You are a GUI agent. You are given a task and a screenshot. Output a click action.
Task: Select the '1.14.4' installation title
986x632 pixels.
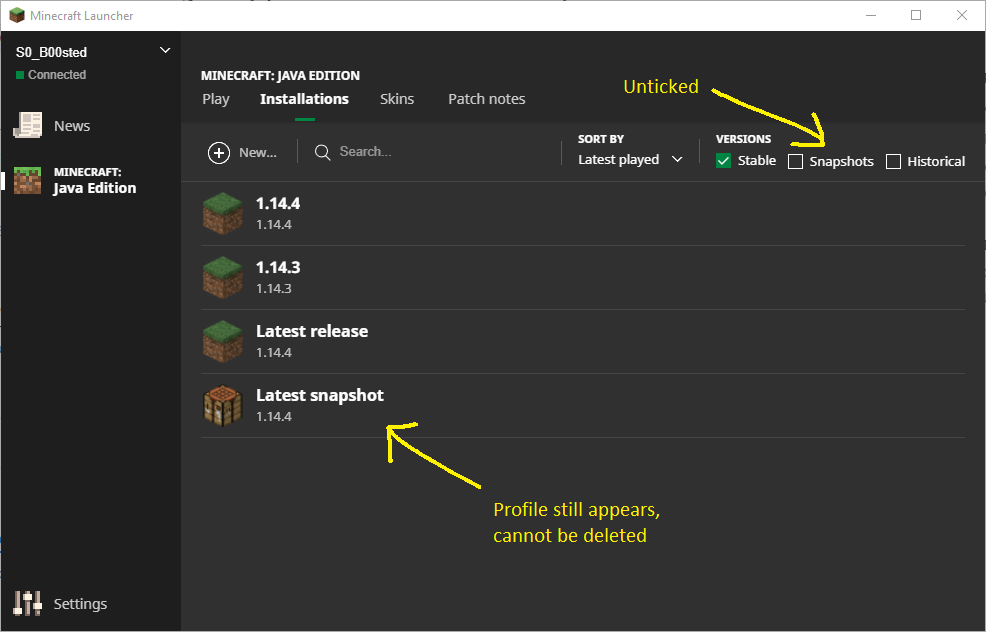tap(278, 203)
